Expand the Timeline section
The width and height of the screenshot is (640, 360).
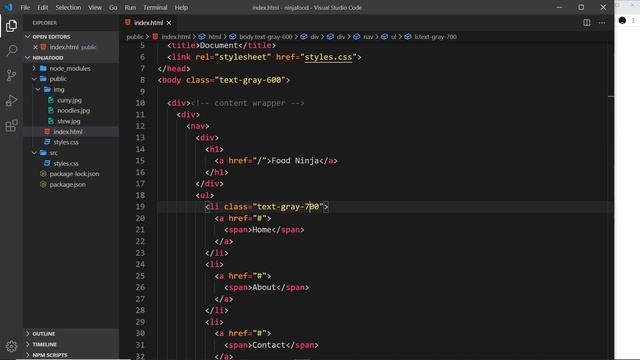point(44,344)
